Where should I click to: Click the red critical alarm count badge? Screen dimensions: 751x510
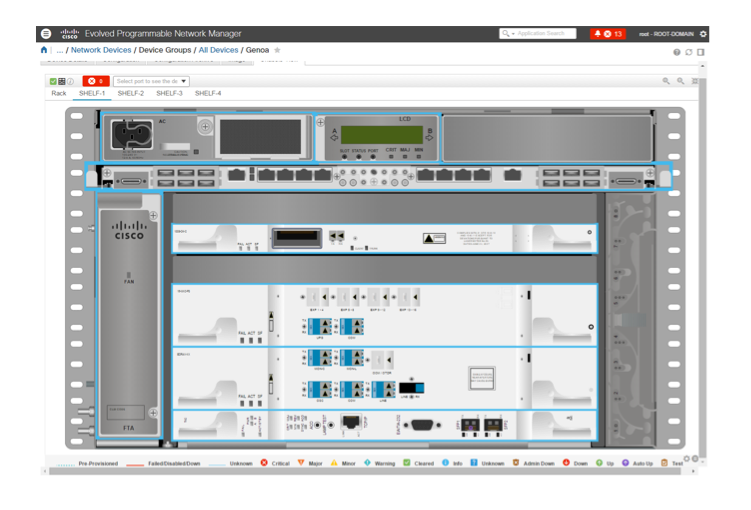pyautogui.click(x=96, y=81)
